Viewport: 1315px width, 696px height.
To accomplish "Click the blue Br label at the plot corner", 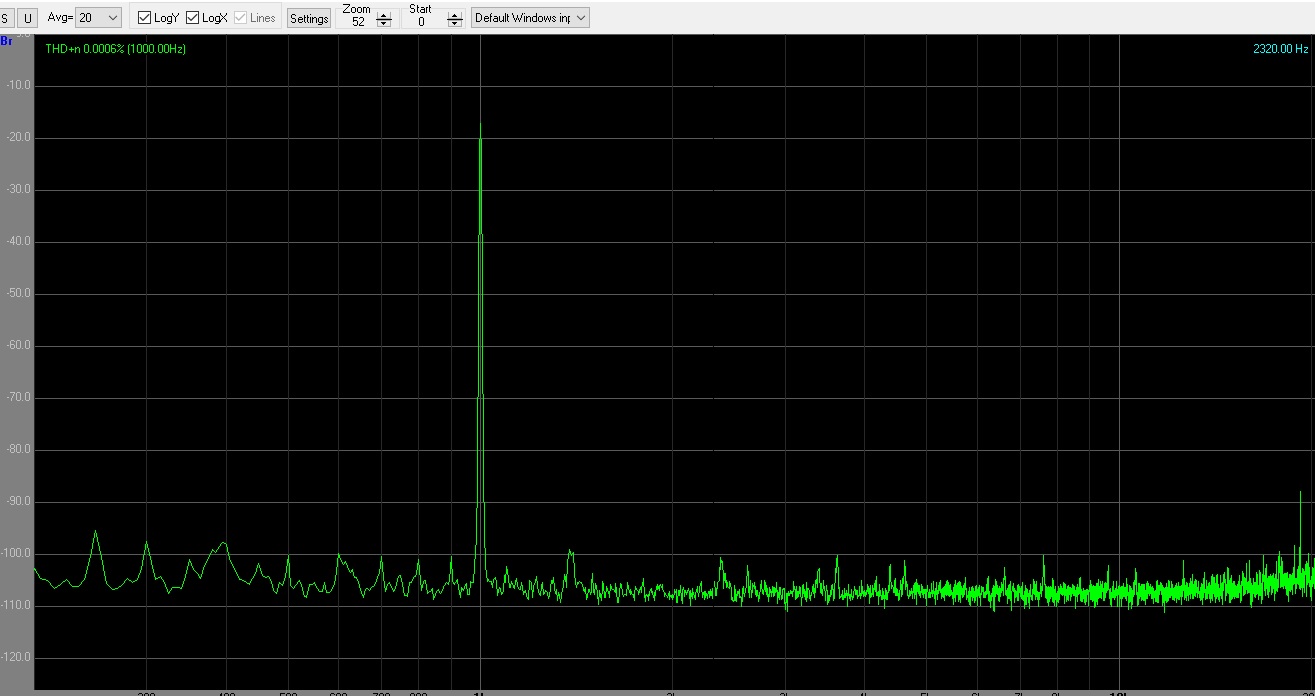I will tap(6, 41).
